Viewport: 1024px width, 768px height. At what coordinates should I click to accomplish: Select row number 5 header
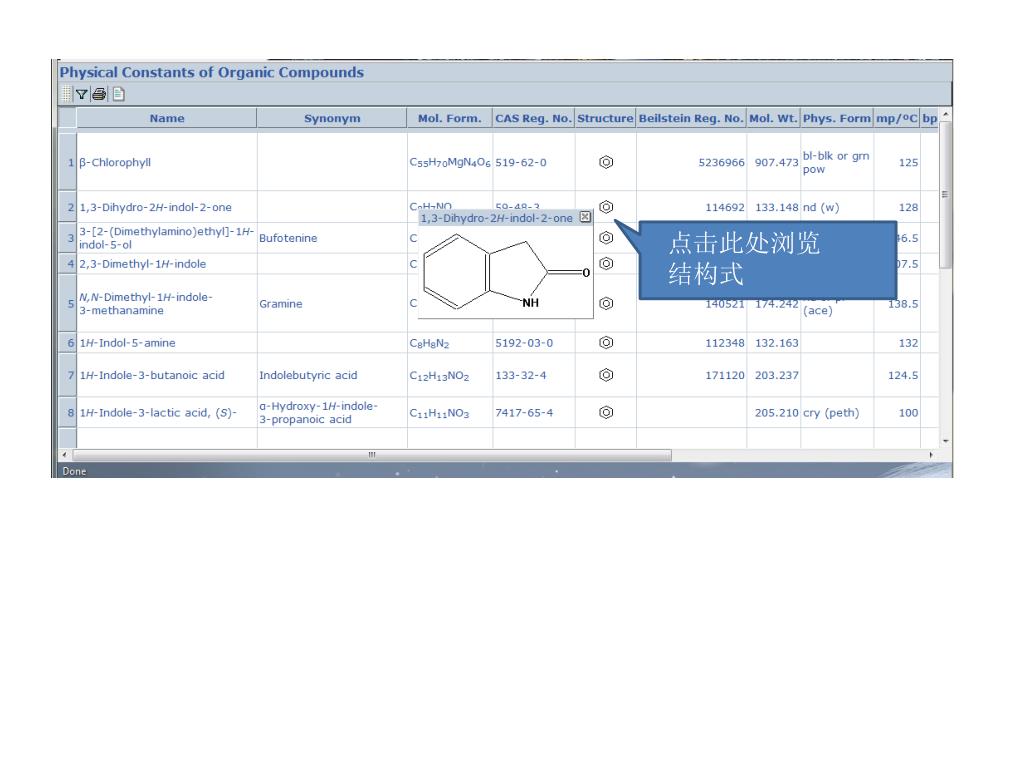coord(68,304)
